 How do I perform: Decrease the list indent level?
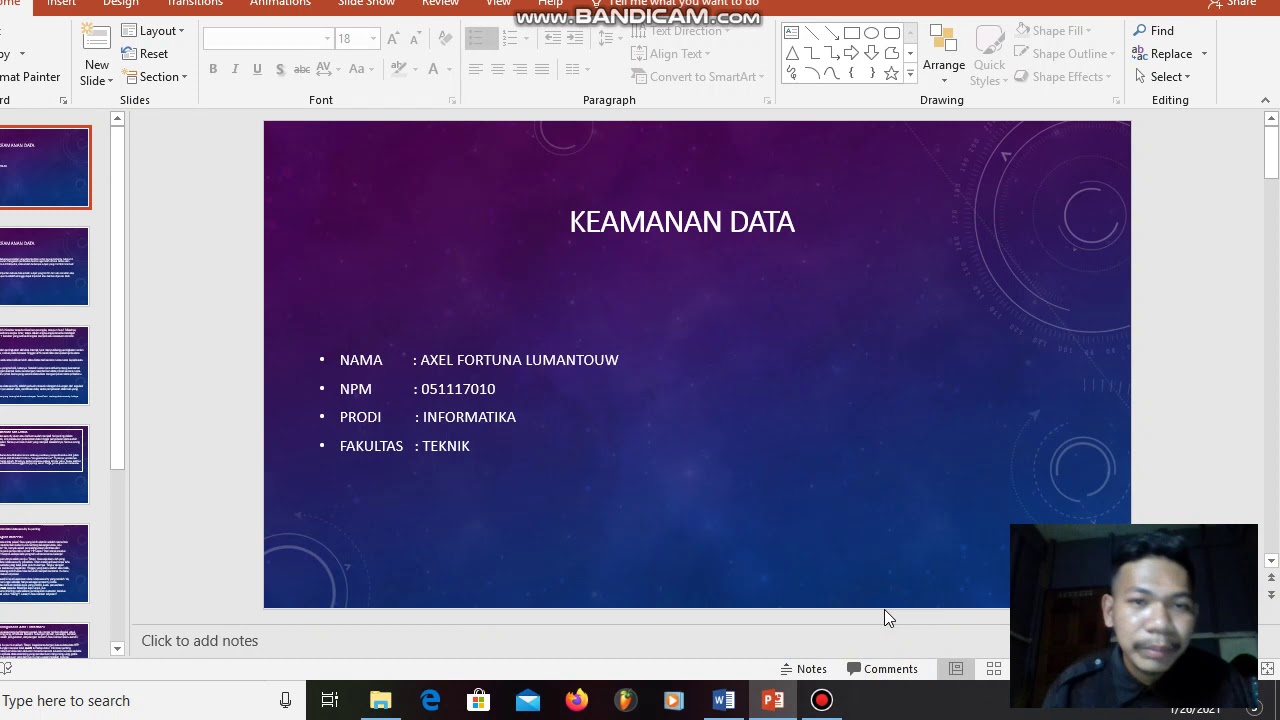(553, 39)
